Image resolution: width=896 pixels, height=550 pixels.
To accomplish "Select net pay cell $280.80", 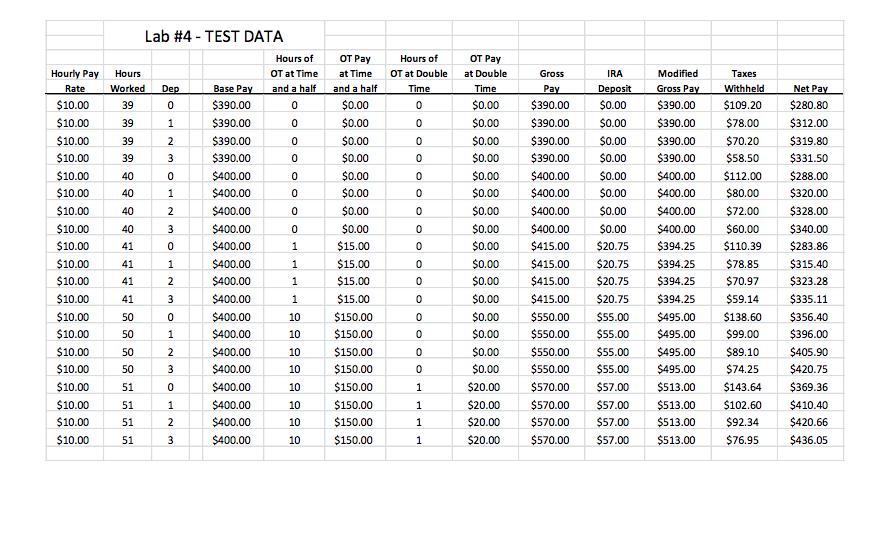I will [x=809, y=105].
